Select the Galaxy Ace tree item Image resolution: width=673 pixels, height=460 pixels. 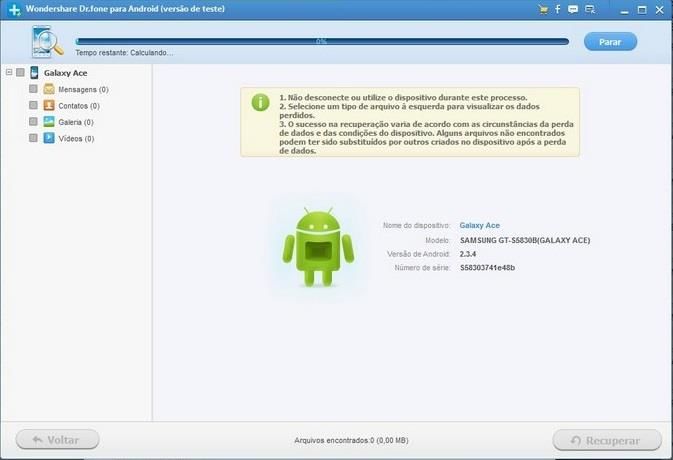coord(65,73)
